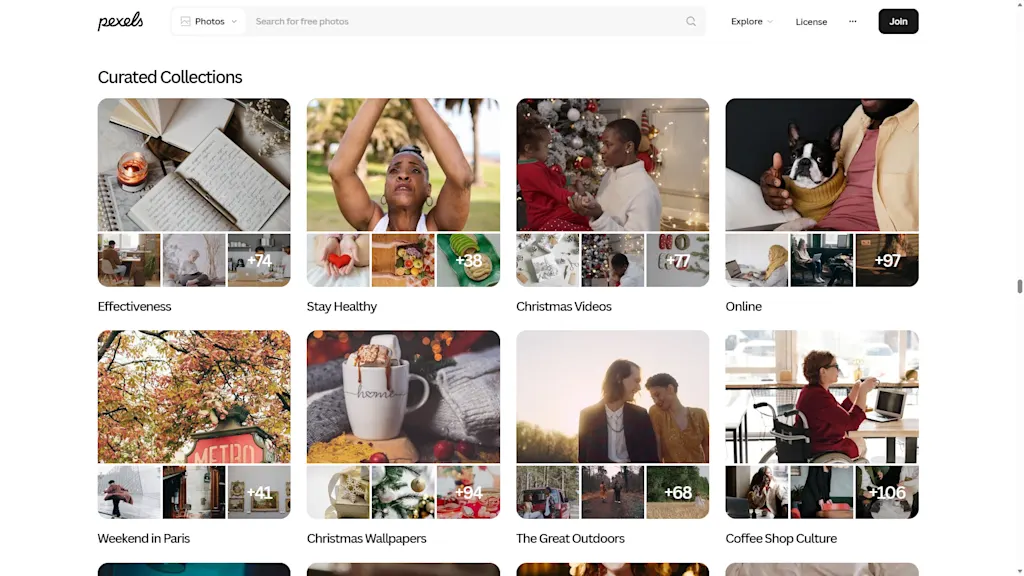
Task: Open the Stay Healthy collection title
Action: coord(342,306)
